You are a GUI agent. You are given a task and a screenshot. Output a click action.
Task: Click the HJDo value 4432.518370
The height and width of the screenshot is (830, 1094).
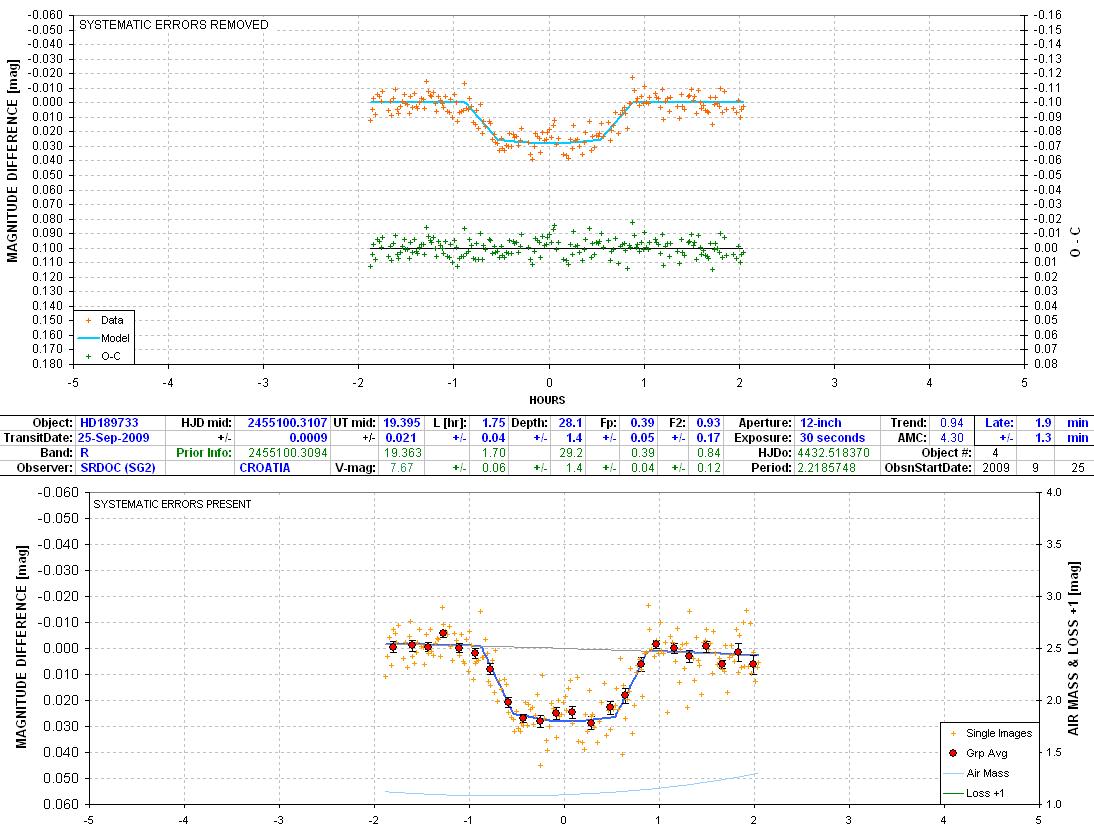[x=833, y=453]
